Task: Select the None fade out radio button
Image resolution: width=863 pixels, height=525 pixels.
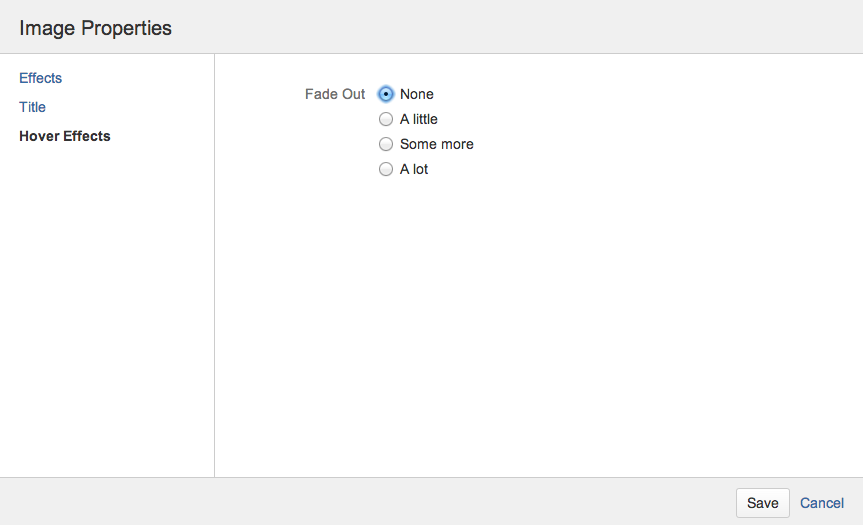Action: [x=386, y=94]
